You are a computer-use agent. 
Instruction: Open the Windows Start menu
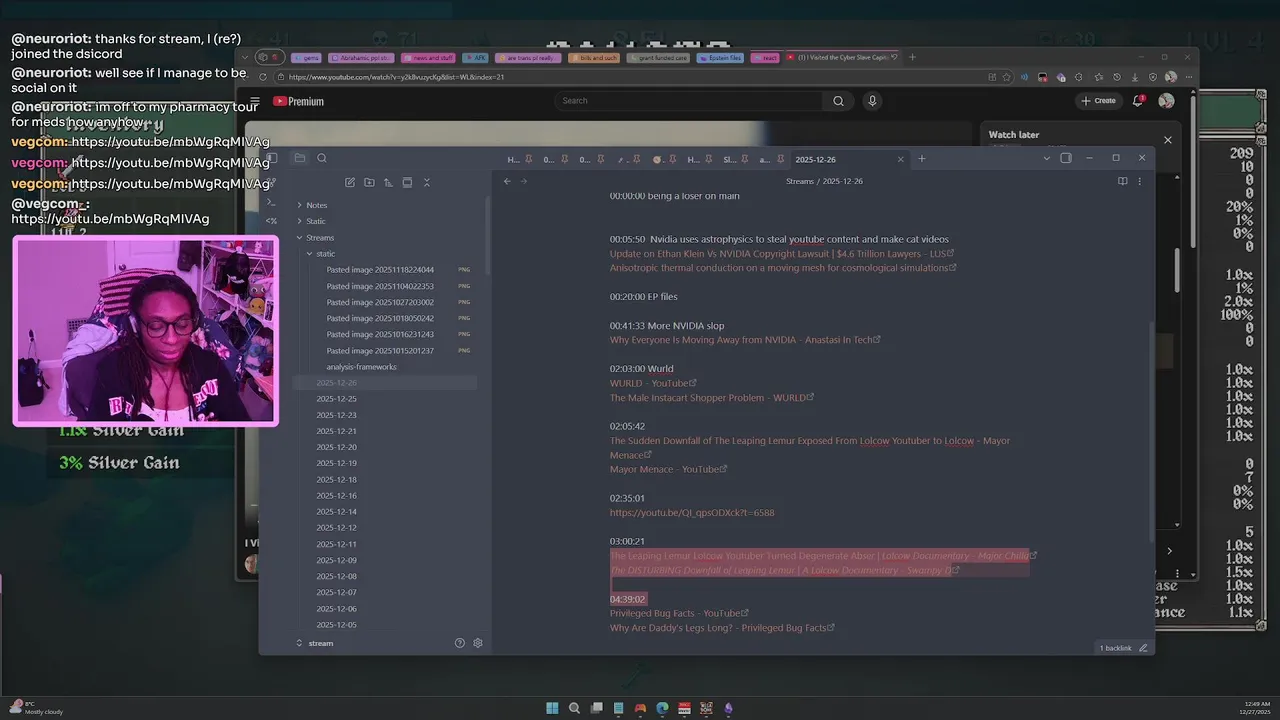click(x=552, y=708)
